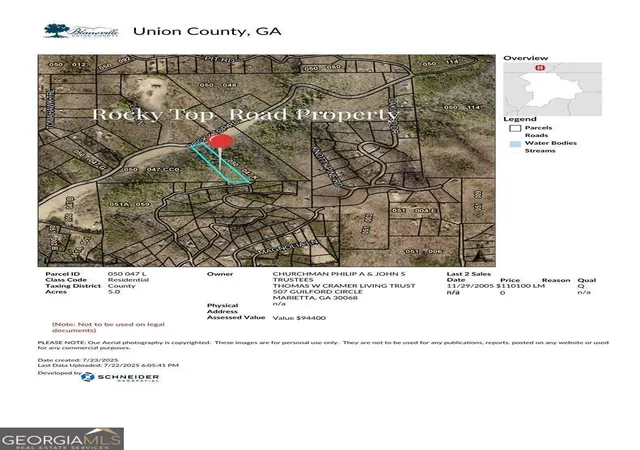Click the red marker in the Overview map
Image resolution: width=640 pixels, height=450 pixels.
click(540, 67)
